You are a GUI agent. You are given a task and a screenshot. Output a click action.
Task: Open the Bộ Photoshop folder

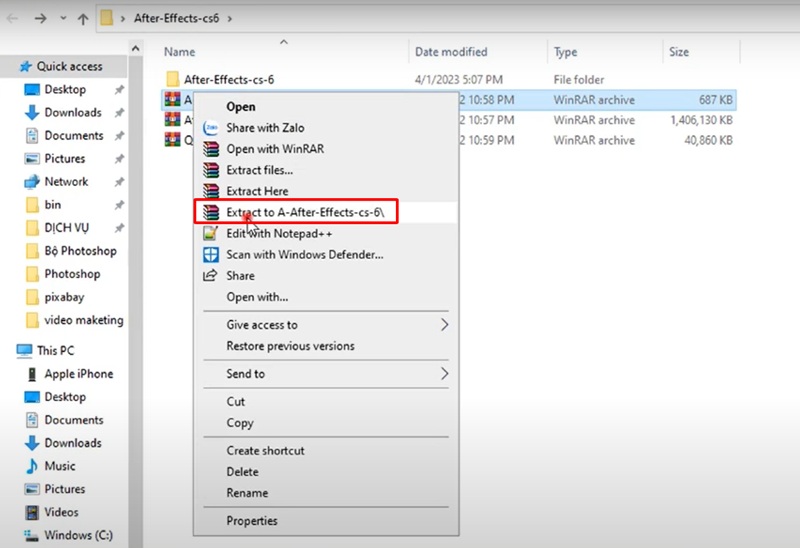81,251
